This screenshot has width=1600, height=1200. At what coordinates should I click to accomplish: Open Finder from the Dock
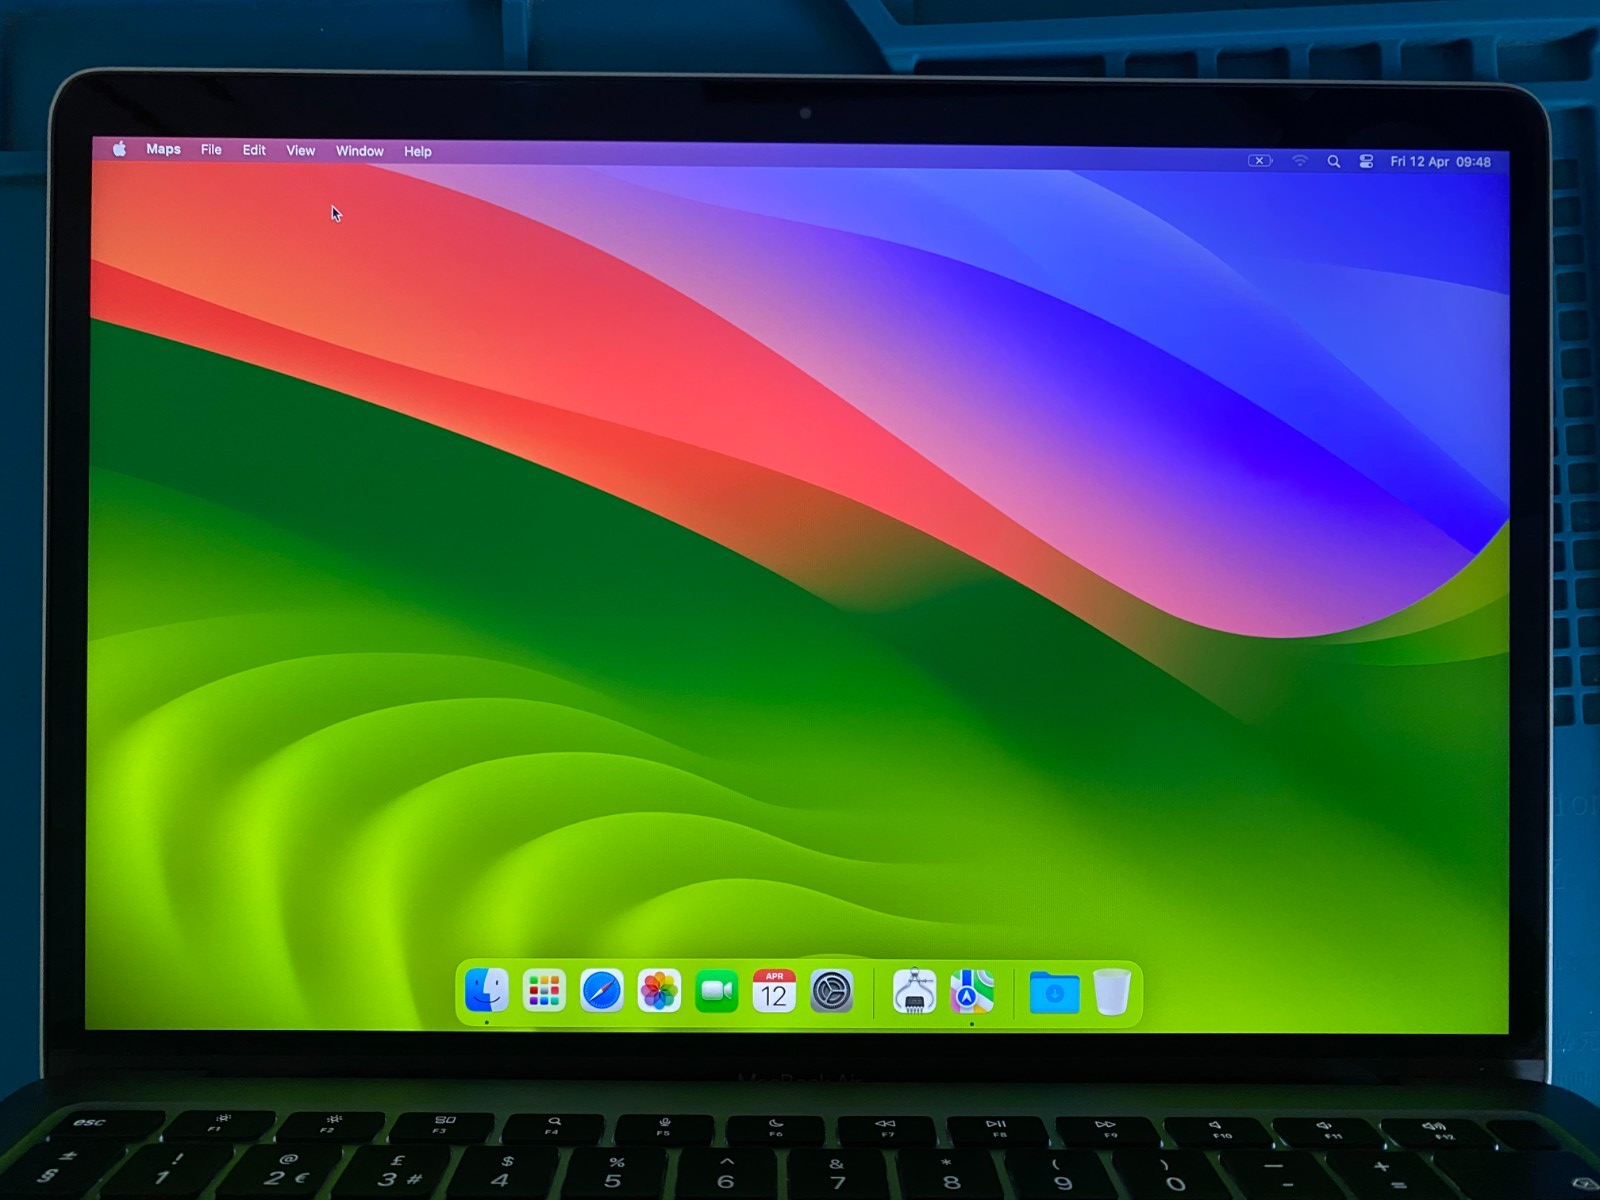pyautogui.click(x=487, y=991)
